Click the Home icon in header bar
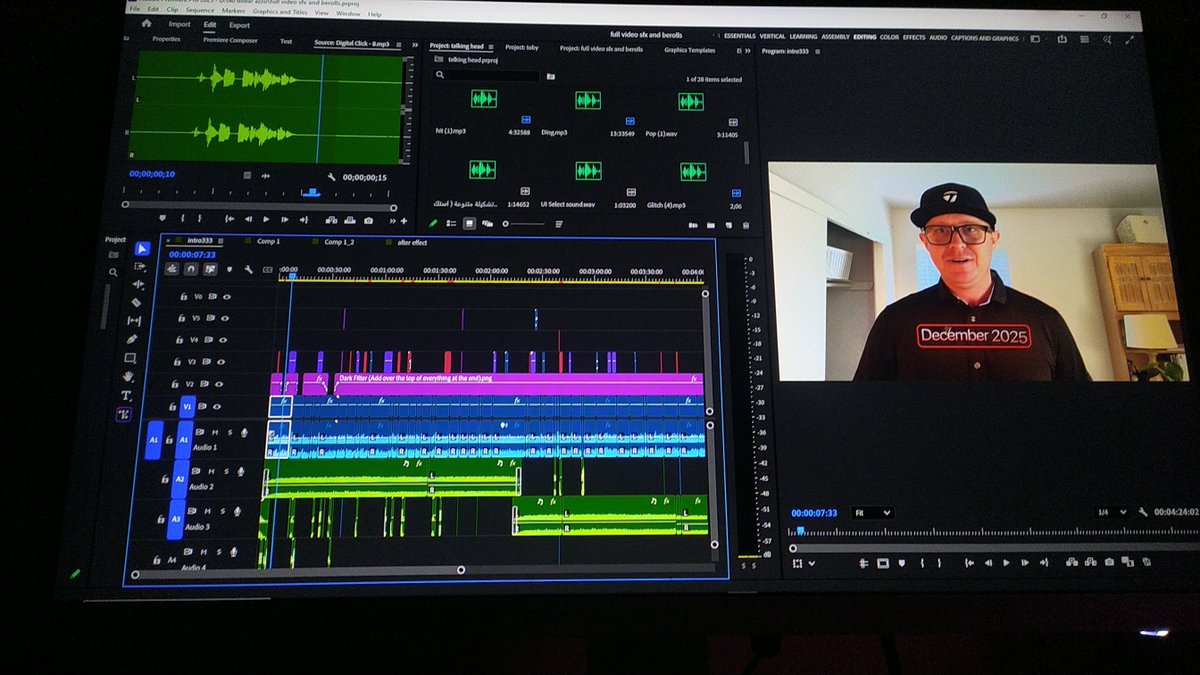 [x=147, y=24]
